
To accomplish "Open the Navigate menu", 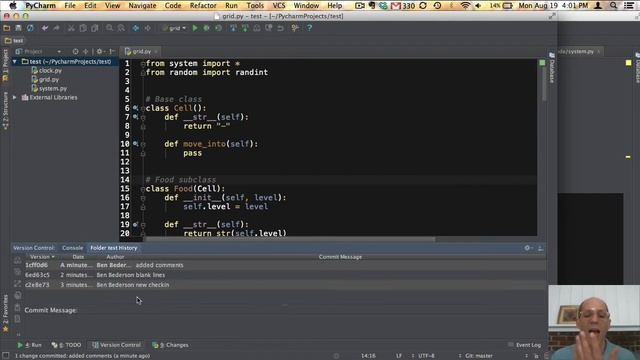I will click(x=142, y=5).
